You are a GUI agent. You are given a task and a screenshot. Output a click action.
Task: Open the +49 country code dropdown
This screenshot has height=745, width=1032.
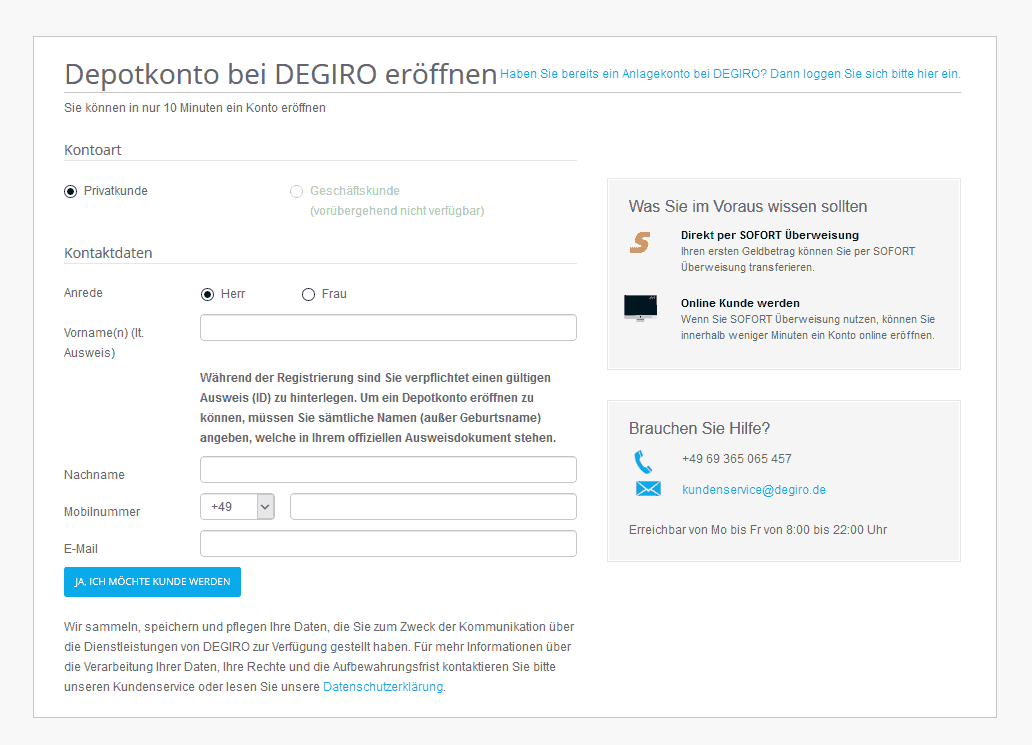click(x=237, y=507)
